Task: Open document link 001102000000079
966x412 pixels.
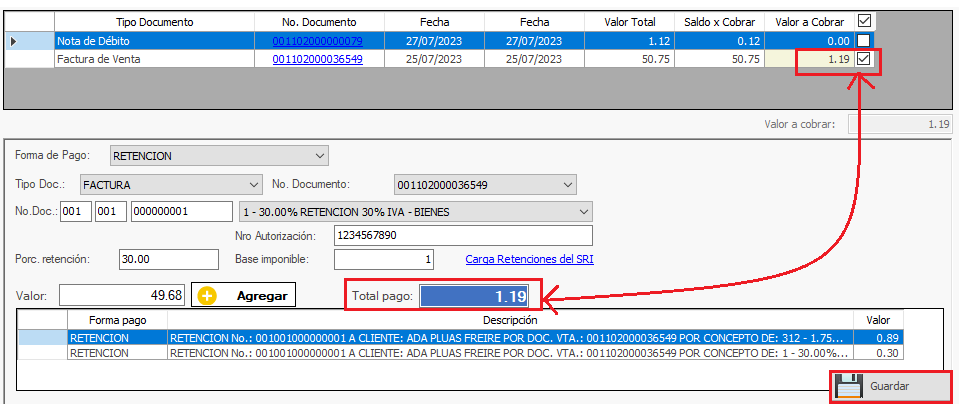Action: [x=317, y=41]
